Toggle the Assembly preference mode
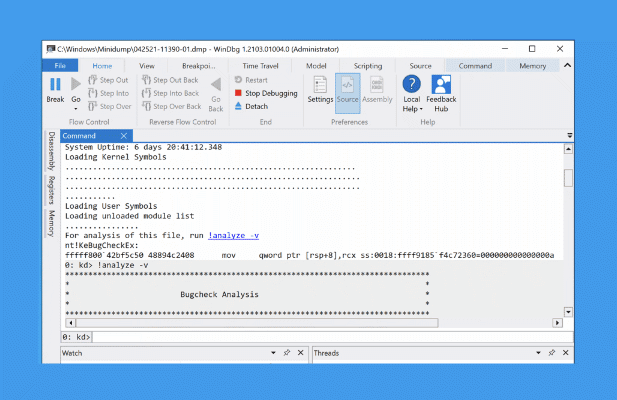Image resolution: width=617 pixels, height=400 pixels. pos(377,90)
